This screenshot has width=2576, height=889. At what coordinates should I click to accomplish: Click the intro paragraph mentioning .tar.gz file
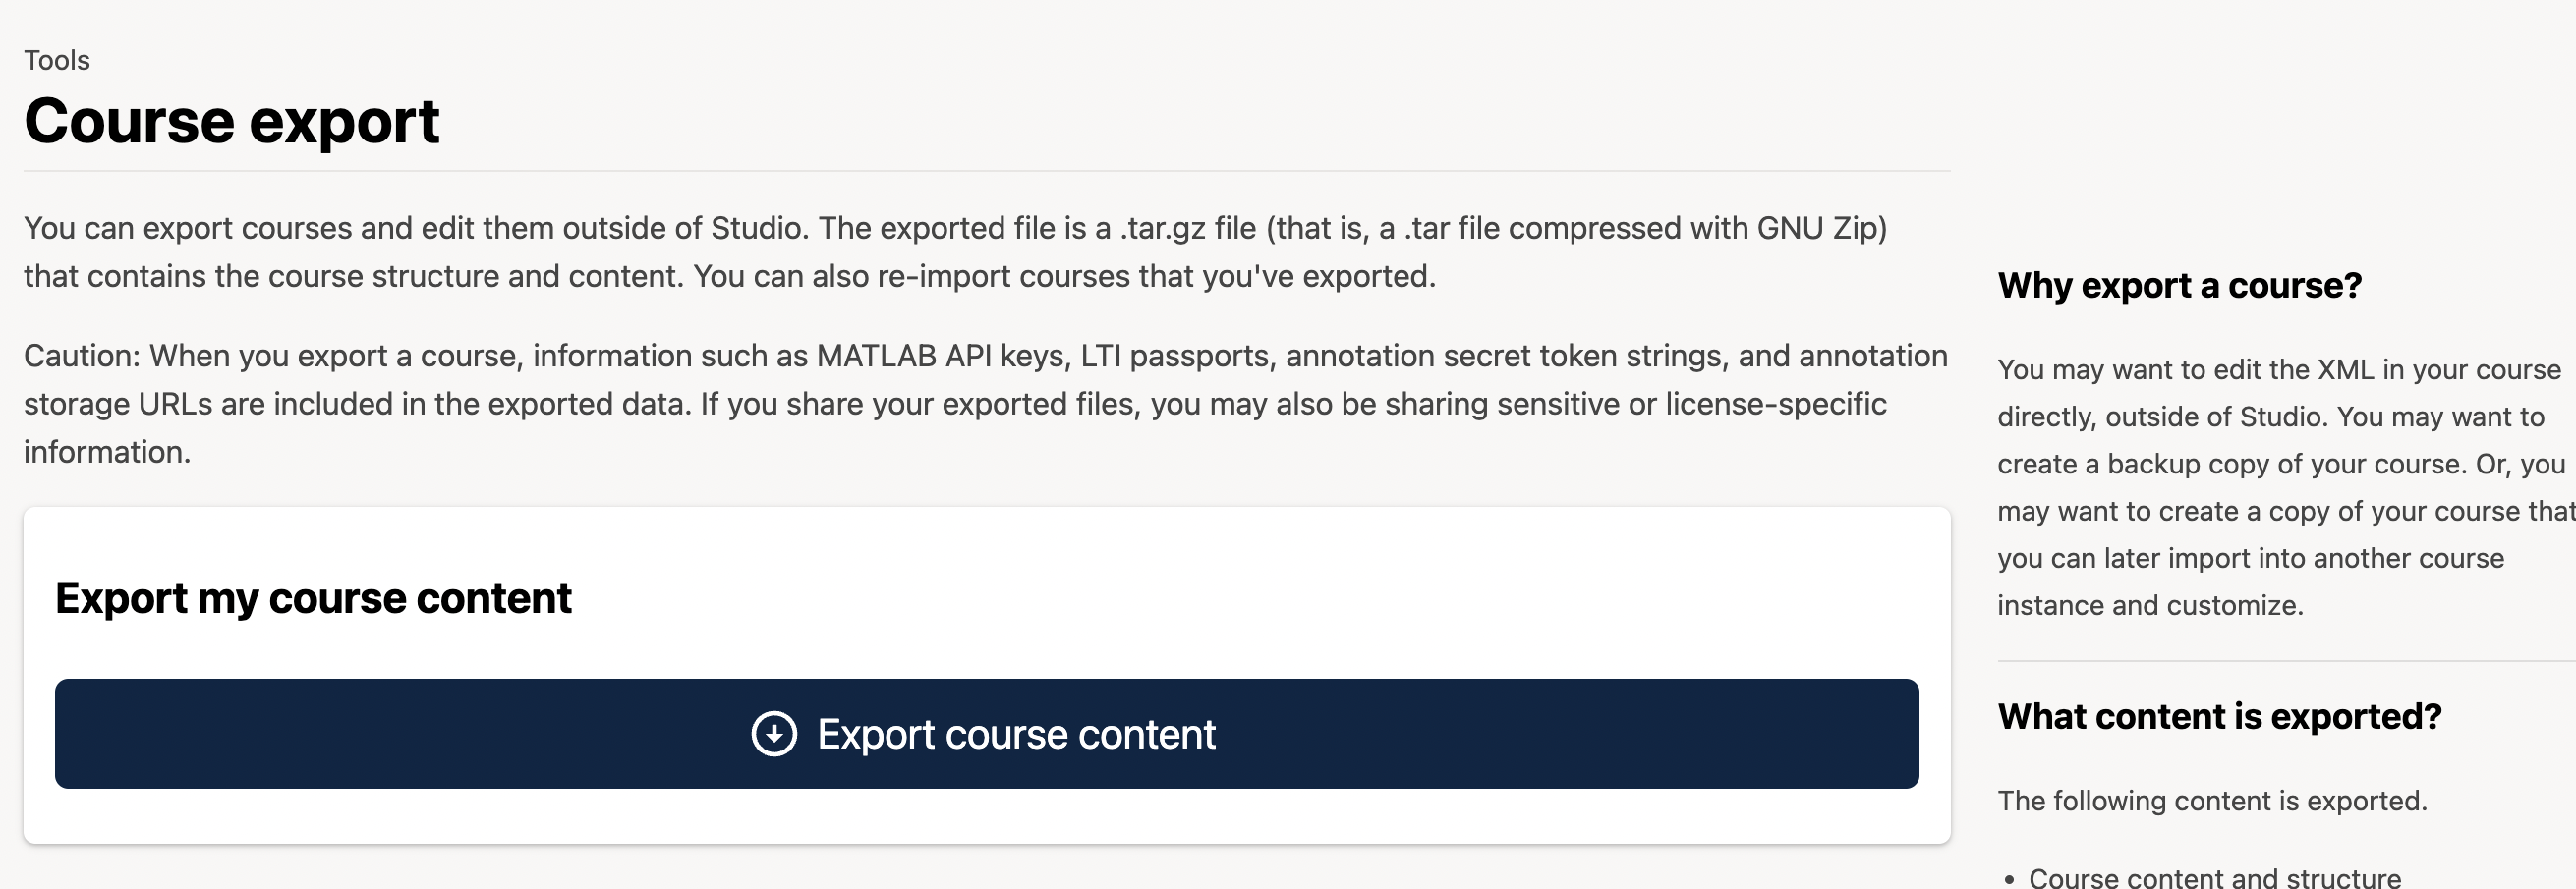coord(955,252)
